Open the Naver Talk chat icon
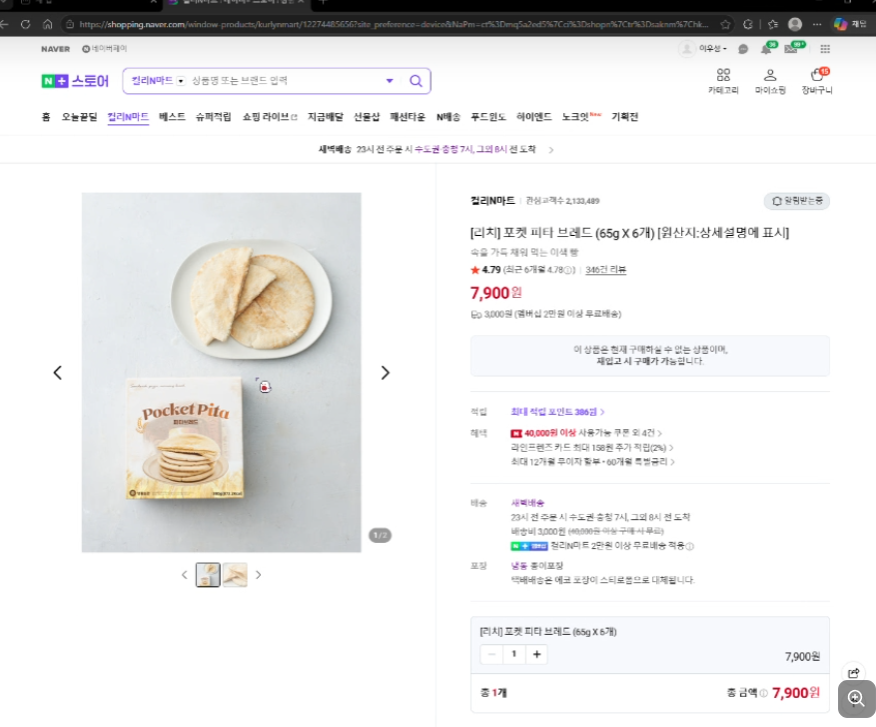This screenshot has width=876, height=727. tap(743, 49)
